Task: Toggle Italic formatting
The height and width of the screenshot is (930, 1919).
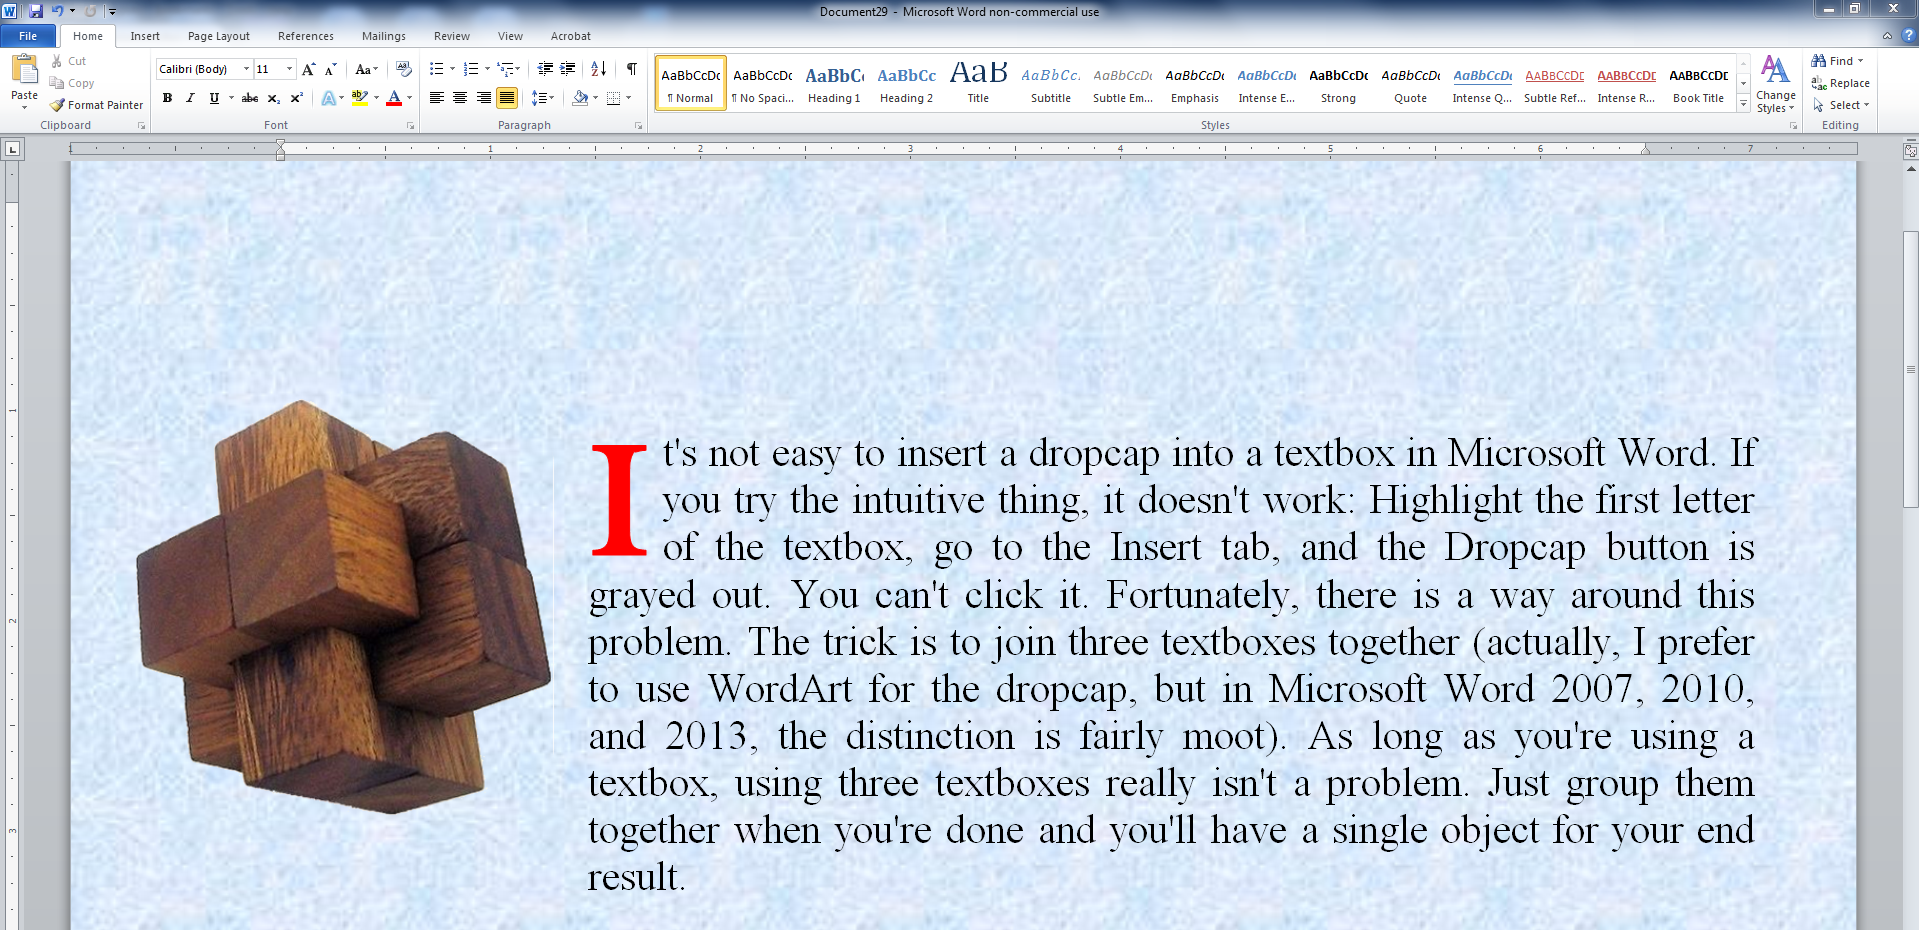Action: (190, 98)
